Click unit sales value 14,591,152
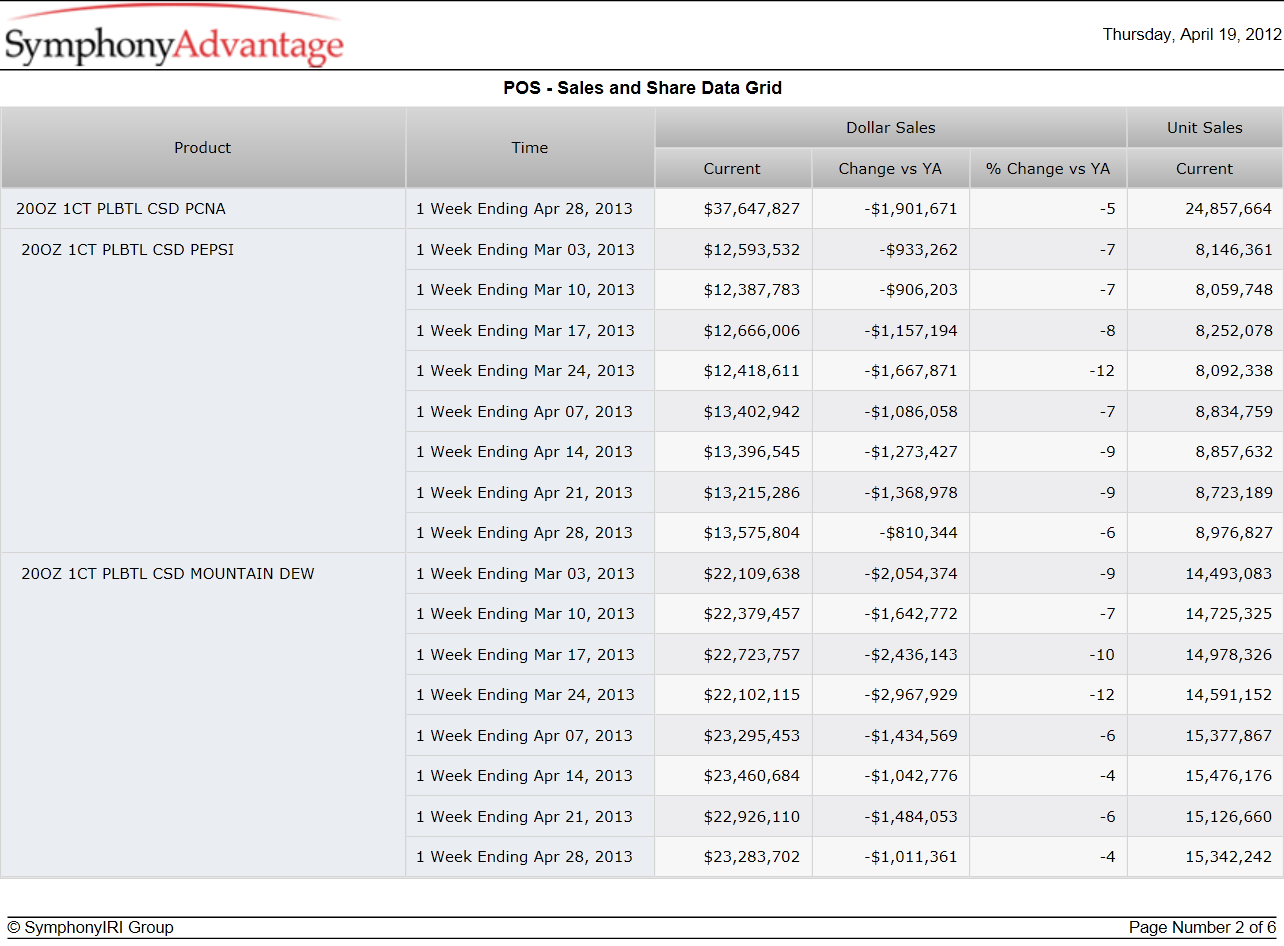The width and height of the screenshot is (1284, 946). pyautogui.click(x=1229, y=695)
